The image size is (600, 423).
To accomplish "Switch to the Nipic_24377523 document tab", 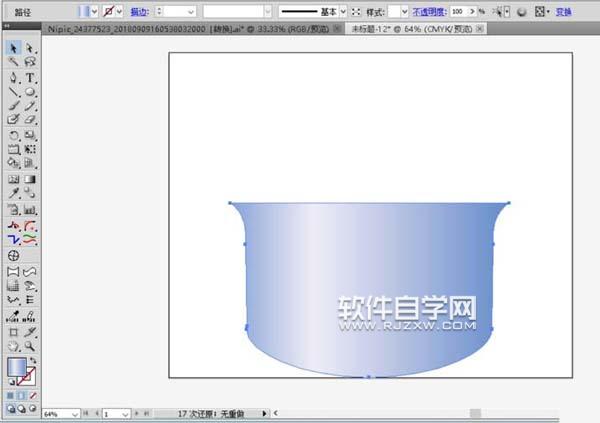I will tap(188, 29).
